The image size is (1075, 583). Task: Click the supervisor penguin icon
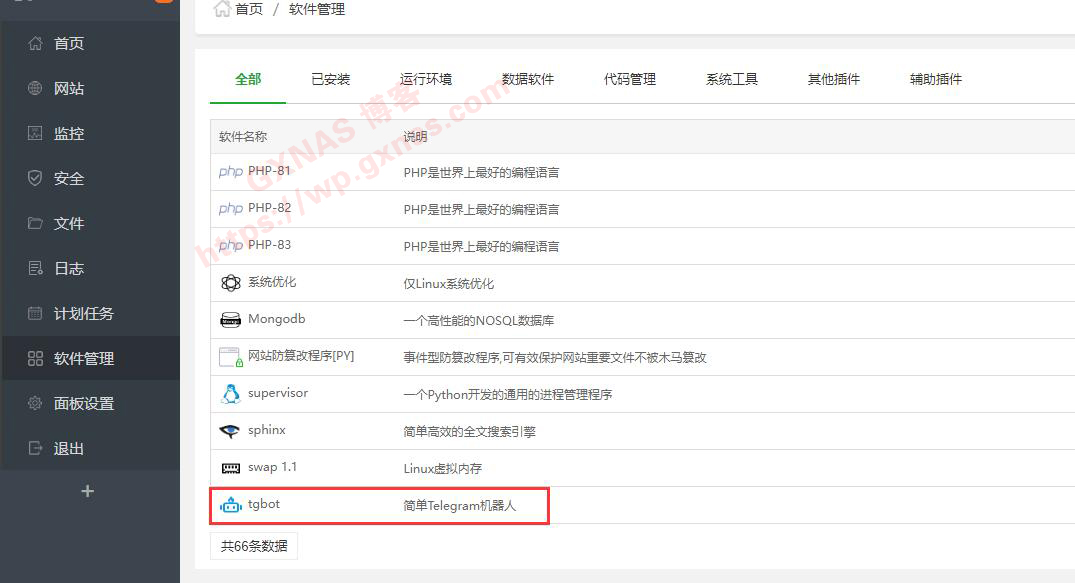pos(231,394)
